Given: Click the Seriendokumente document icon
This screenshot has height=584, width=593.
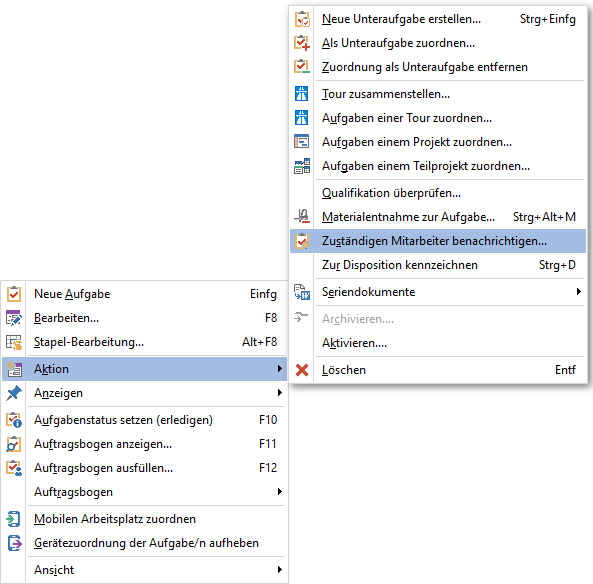Looking at the screenshot, I should coord(302,292).
